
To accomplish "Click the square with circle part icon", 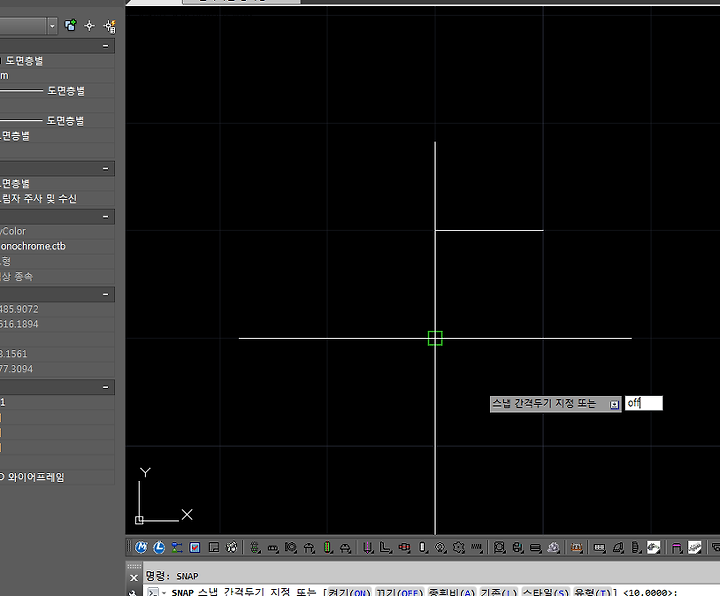I will [499, 547].
